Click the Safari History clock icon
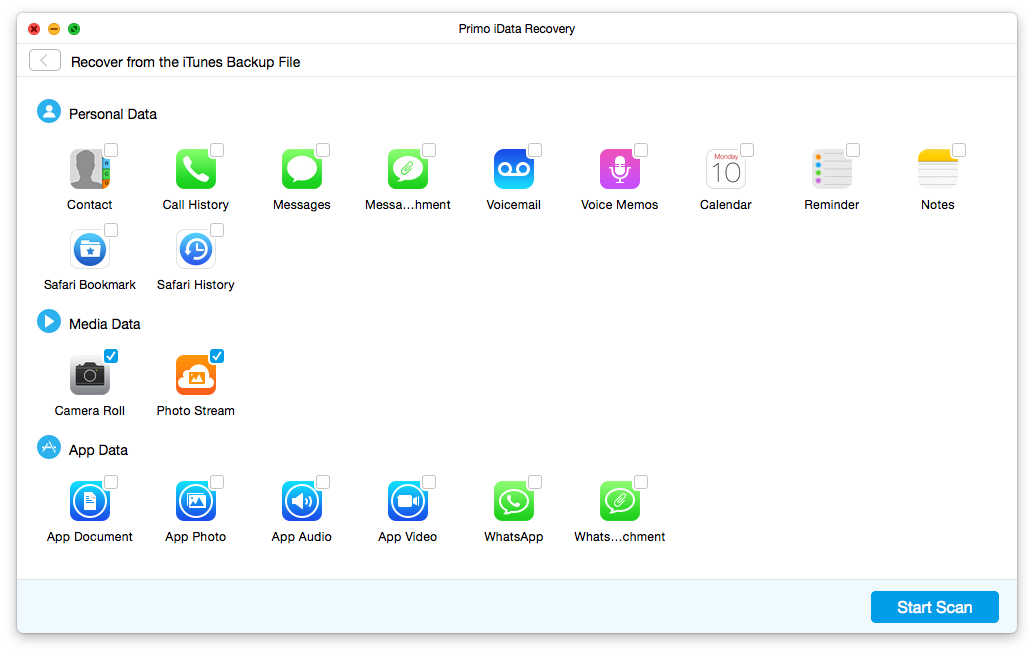 tap(196, 249)
